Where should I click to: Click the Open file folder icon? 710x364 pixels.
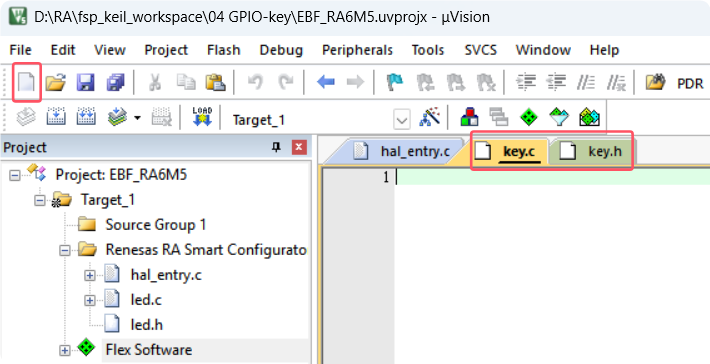[56, 83]
